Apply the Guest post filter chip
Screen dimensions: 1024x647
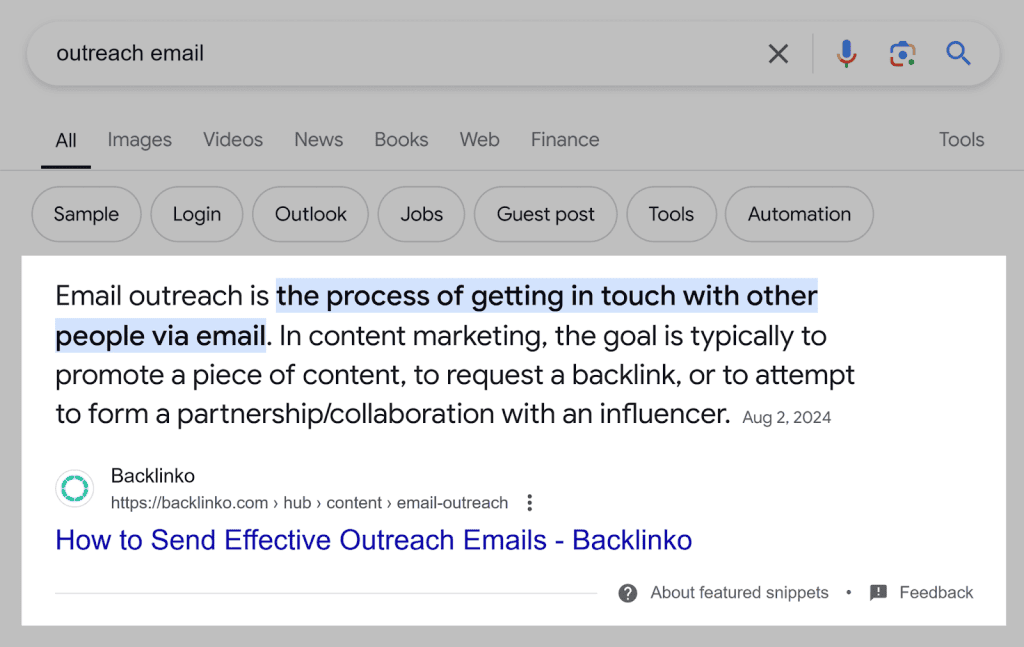(x=545, y=214)
